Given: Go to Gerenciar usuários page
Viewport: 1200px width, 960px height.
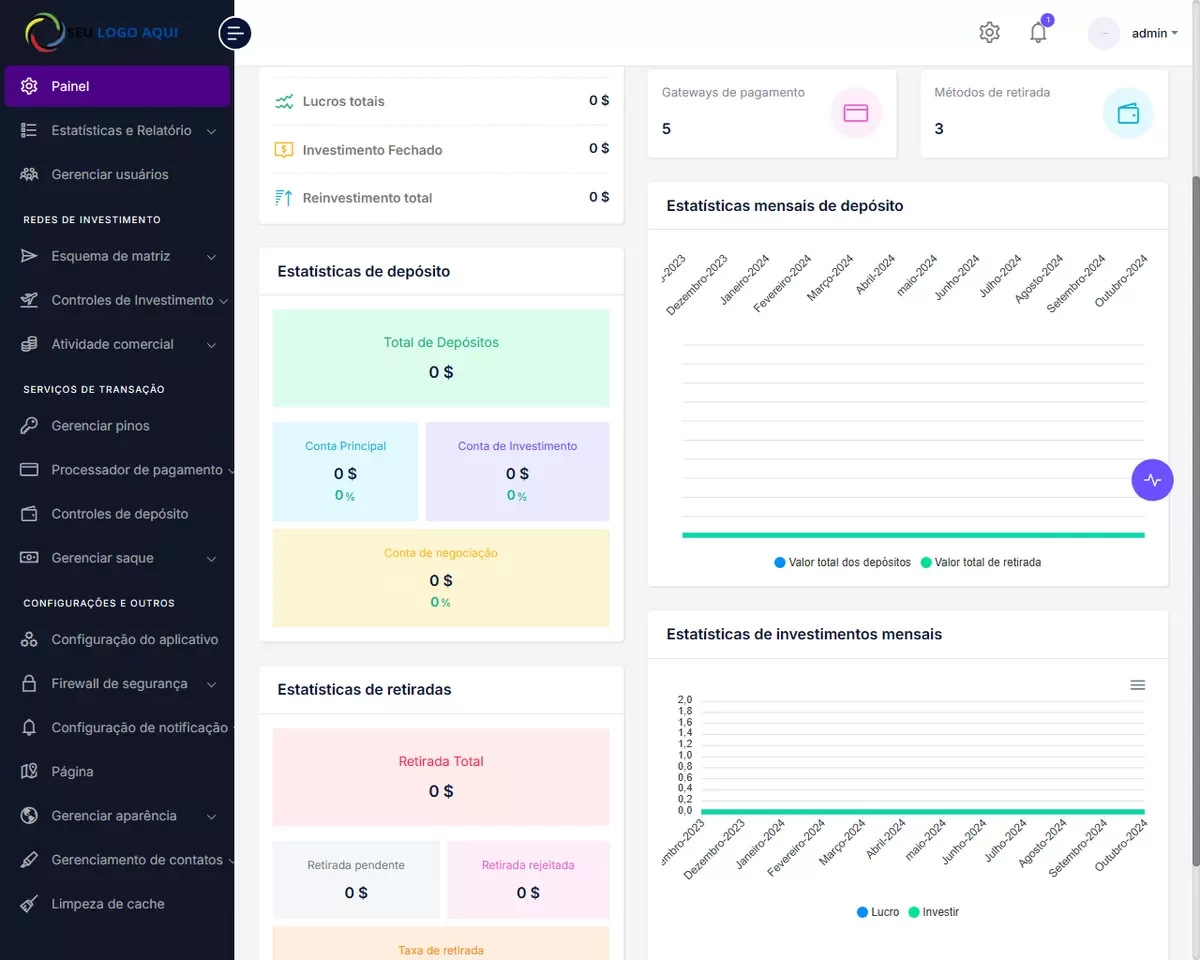Looking at the screenshot, I should (110, 174).
